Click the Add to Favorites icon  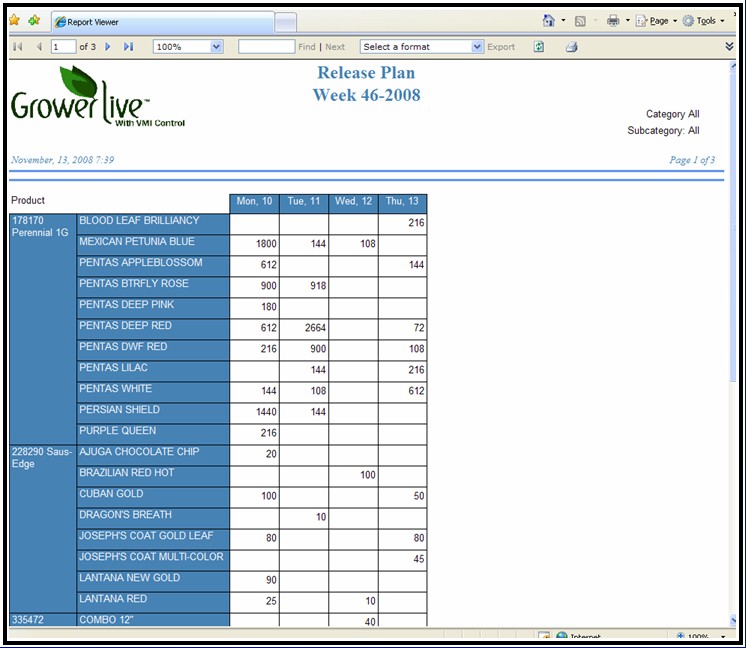tap(34, 20)
